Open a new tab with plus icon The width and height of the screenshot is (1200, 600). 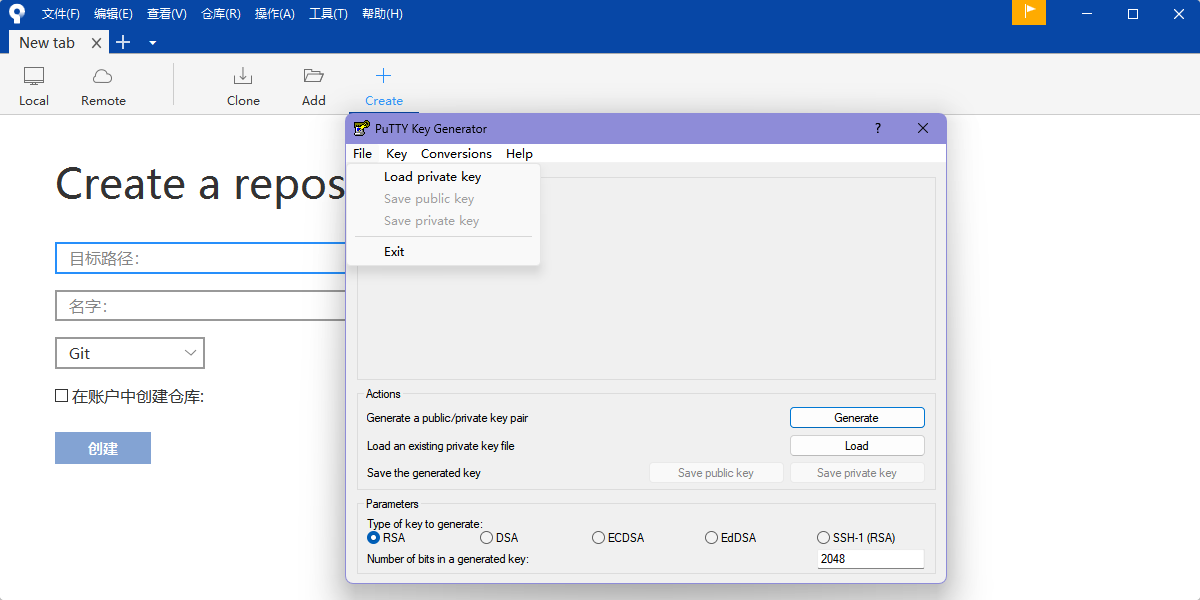123,42
